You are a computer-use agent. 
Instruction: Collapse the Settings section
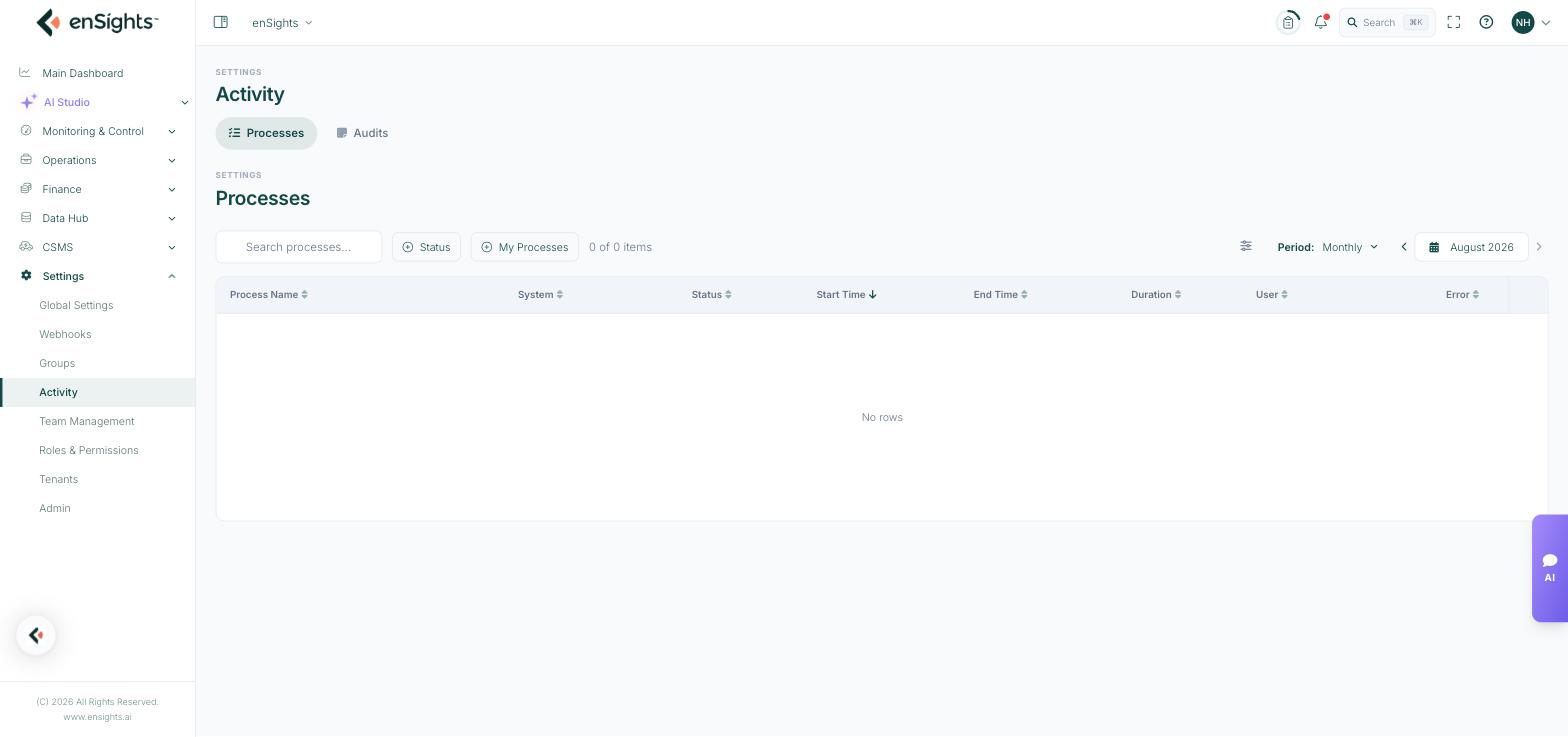(98, 276)
